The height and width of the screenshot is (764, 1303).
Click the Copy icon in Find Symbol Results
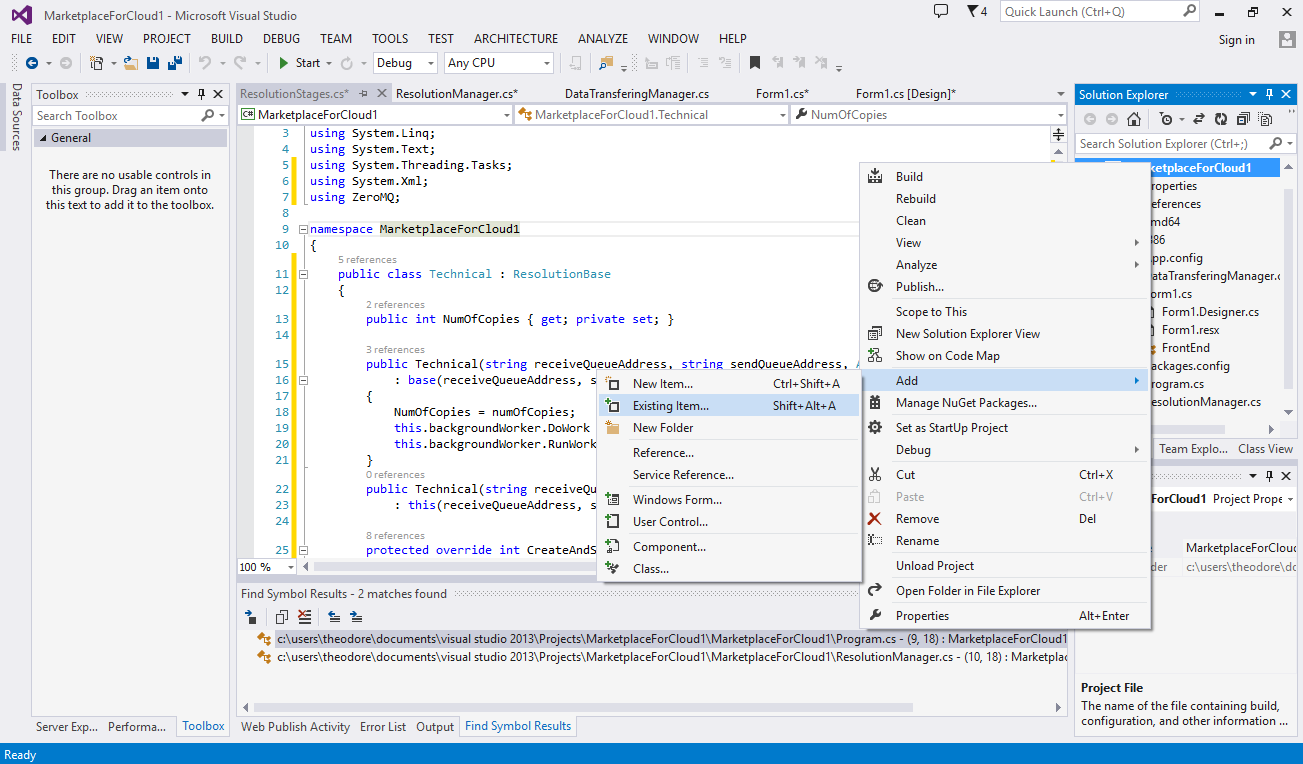pyautogui.click(x=282, y=617)
